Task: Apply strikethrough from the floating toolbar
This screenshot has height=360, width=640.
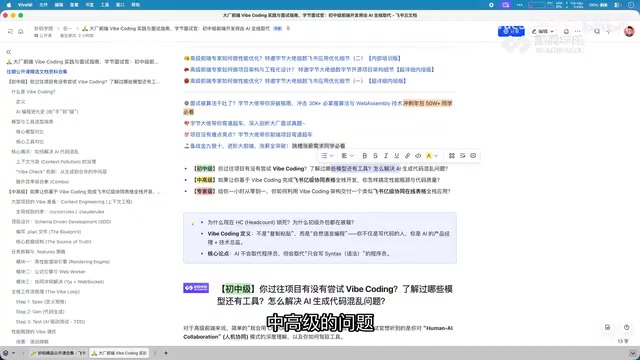Action: click(x=375, y=156)
